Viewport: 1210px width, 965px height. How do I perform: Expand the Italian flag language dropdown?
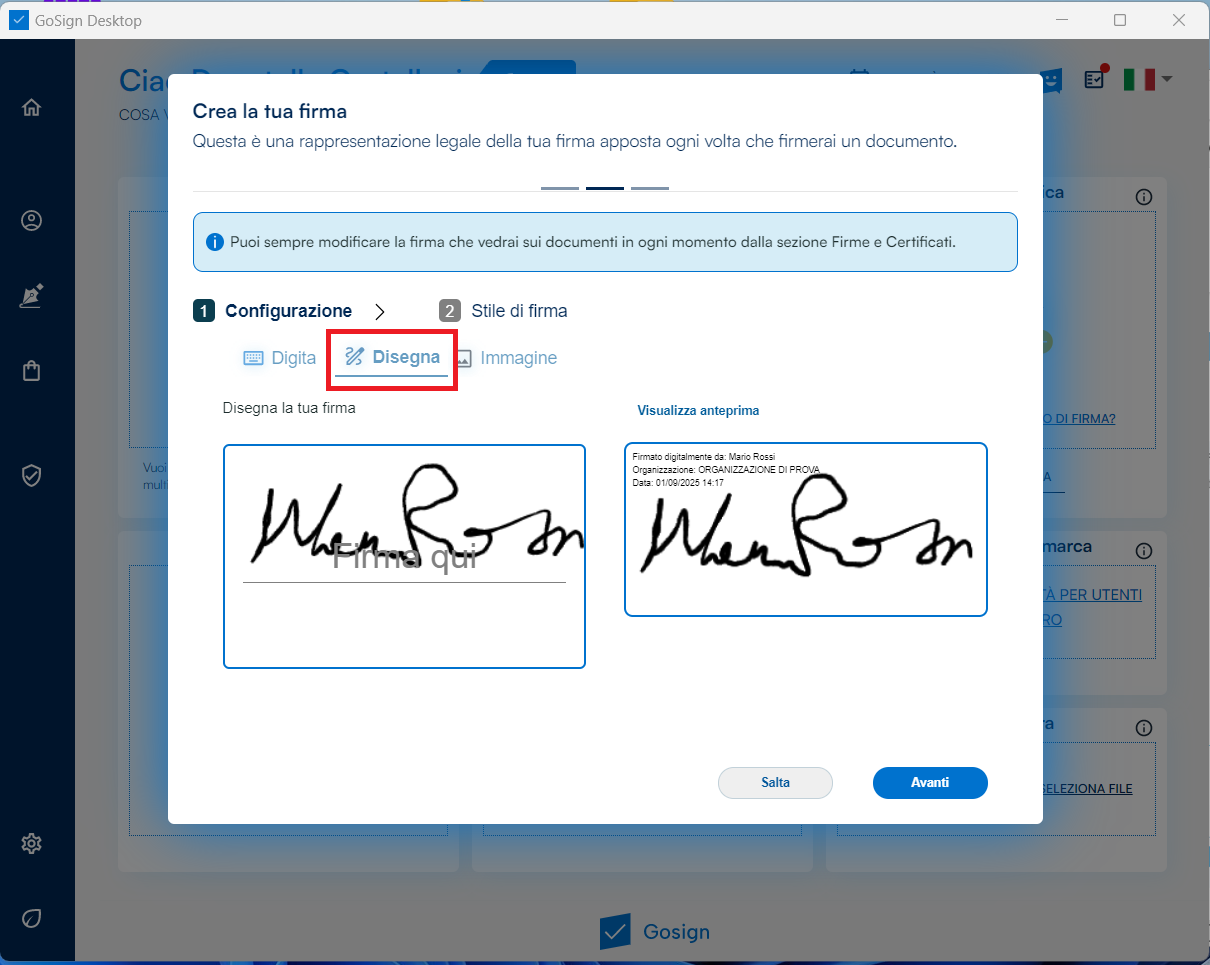(x=1147, y=79)
